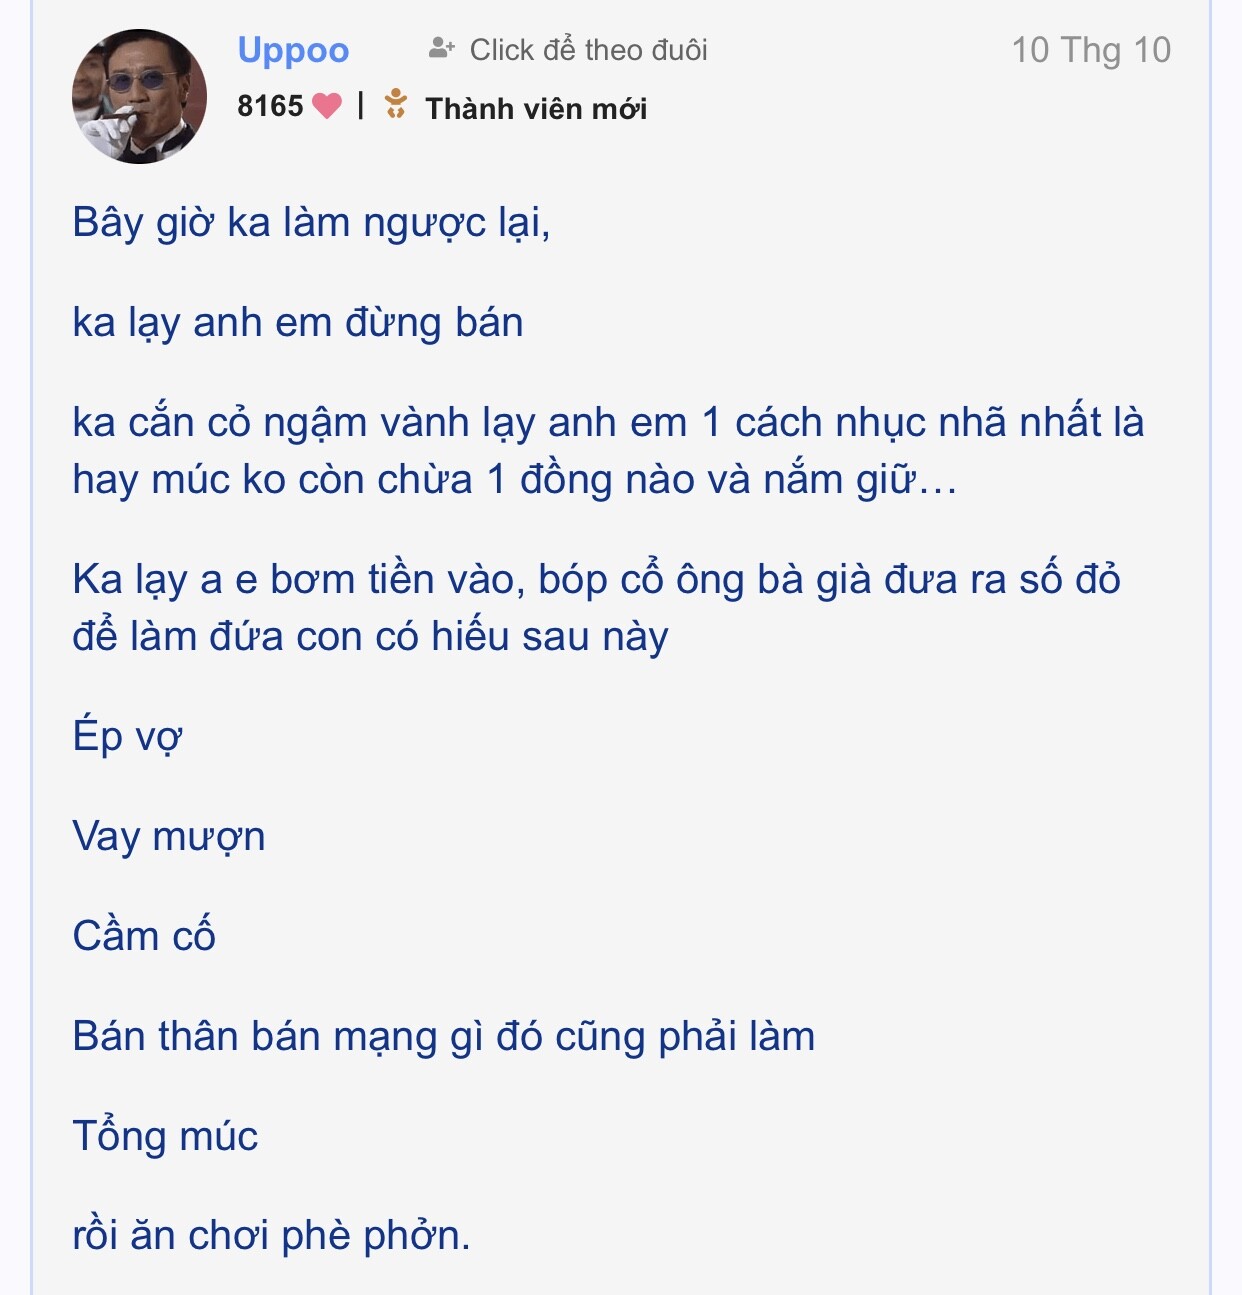This screenshot has height=1295, width=1242.
Task: Click the "Tổng múc" line
Action: click(x=165, y=1137)
